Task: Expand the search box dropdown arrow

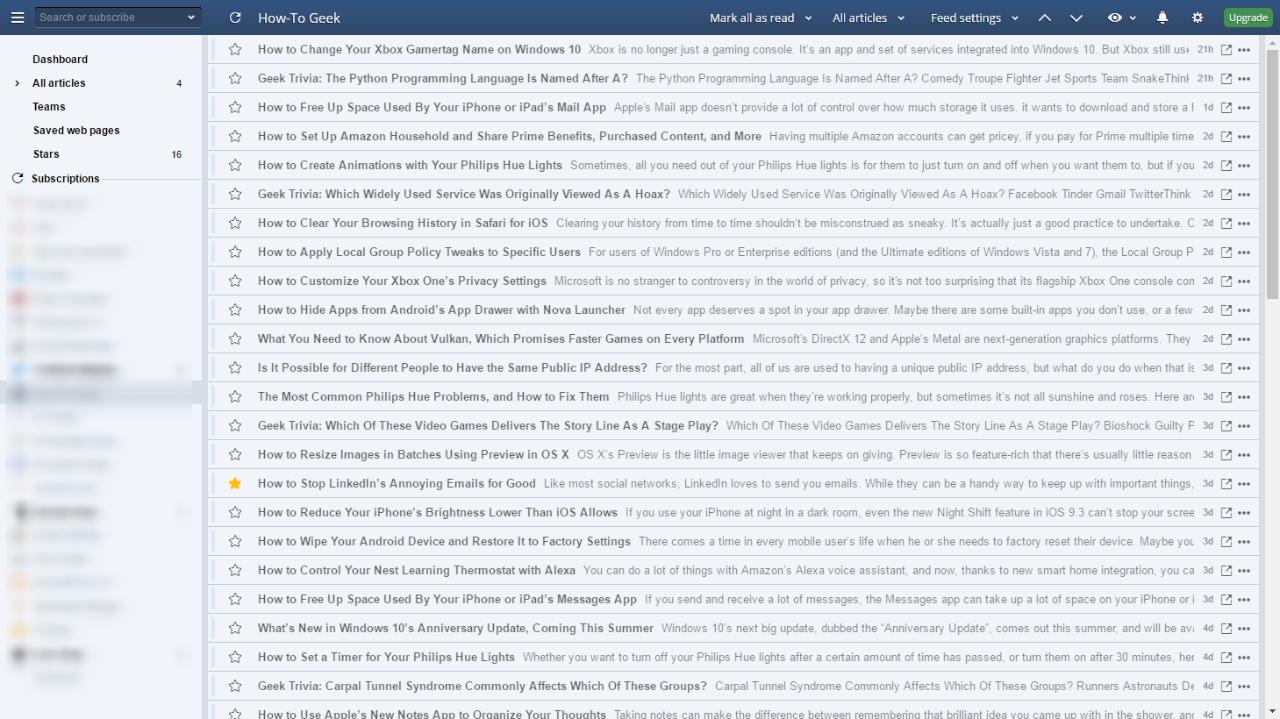Action: (191, 18)
